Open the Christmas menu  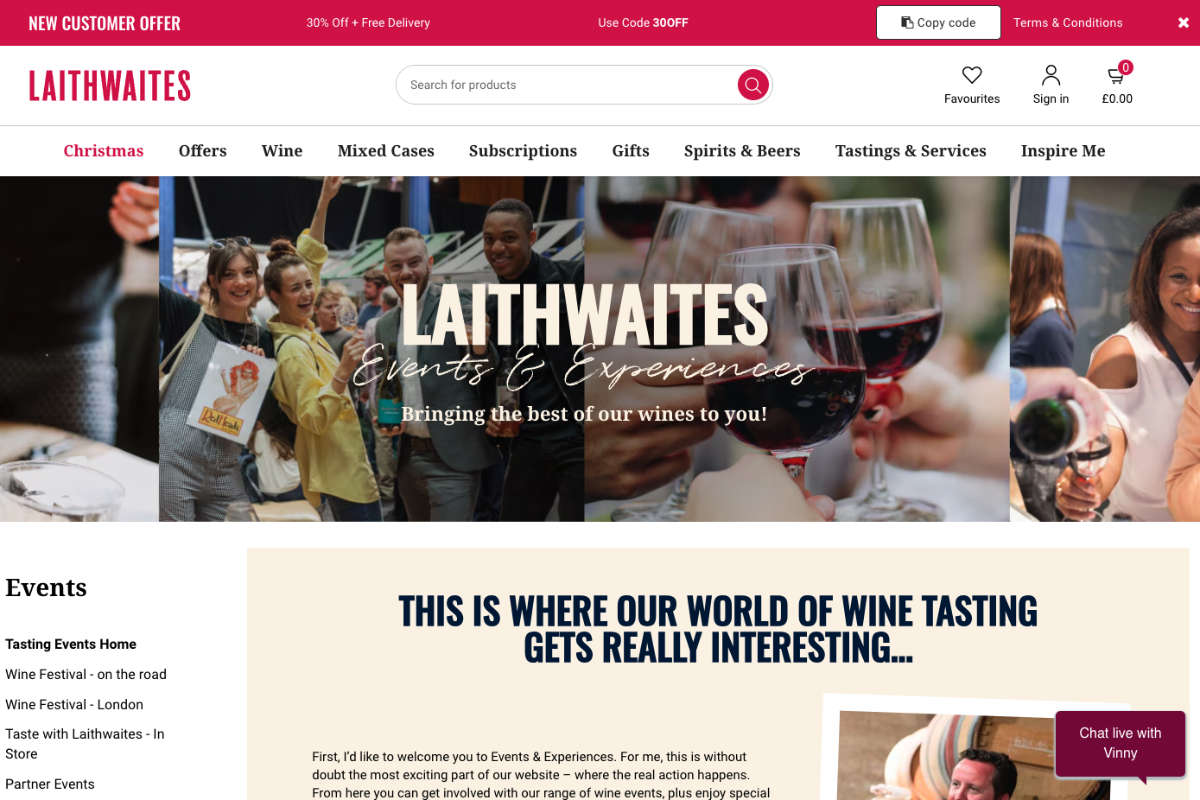click(104, 151)
